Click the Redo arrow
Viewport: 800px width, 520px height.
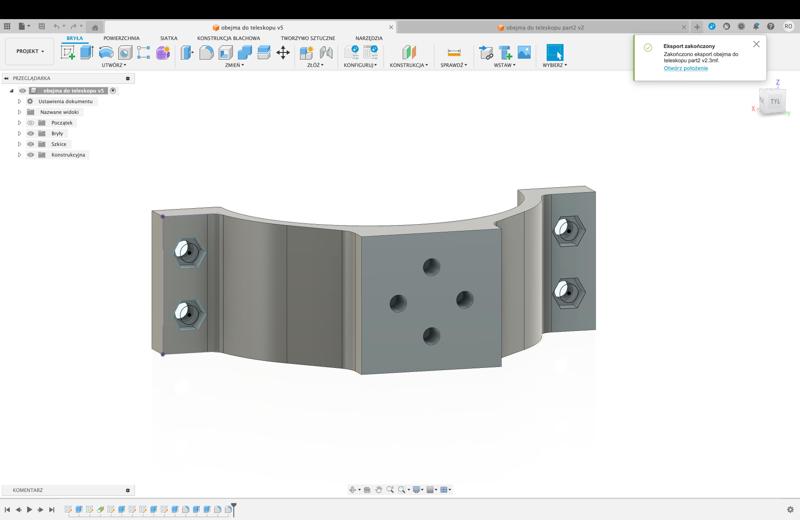pyautogui.click(x=74, y=27)
